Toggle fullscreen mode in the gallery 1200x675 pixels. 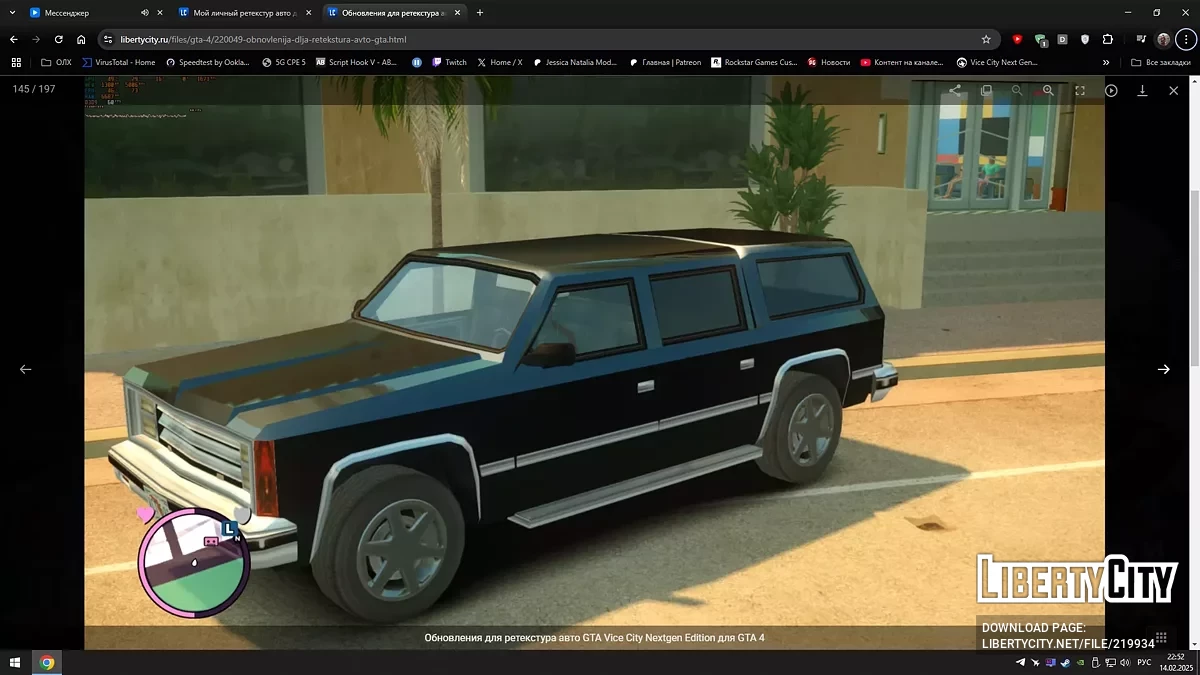point(1080,90)
